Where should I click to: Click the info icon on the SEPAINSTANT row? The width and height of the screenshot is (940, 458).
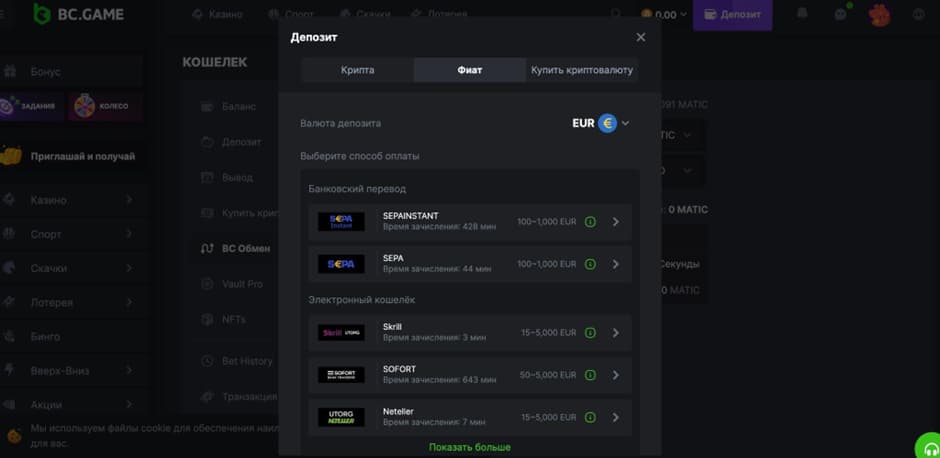click(x=590, y=222)
